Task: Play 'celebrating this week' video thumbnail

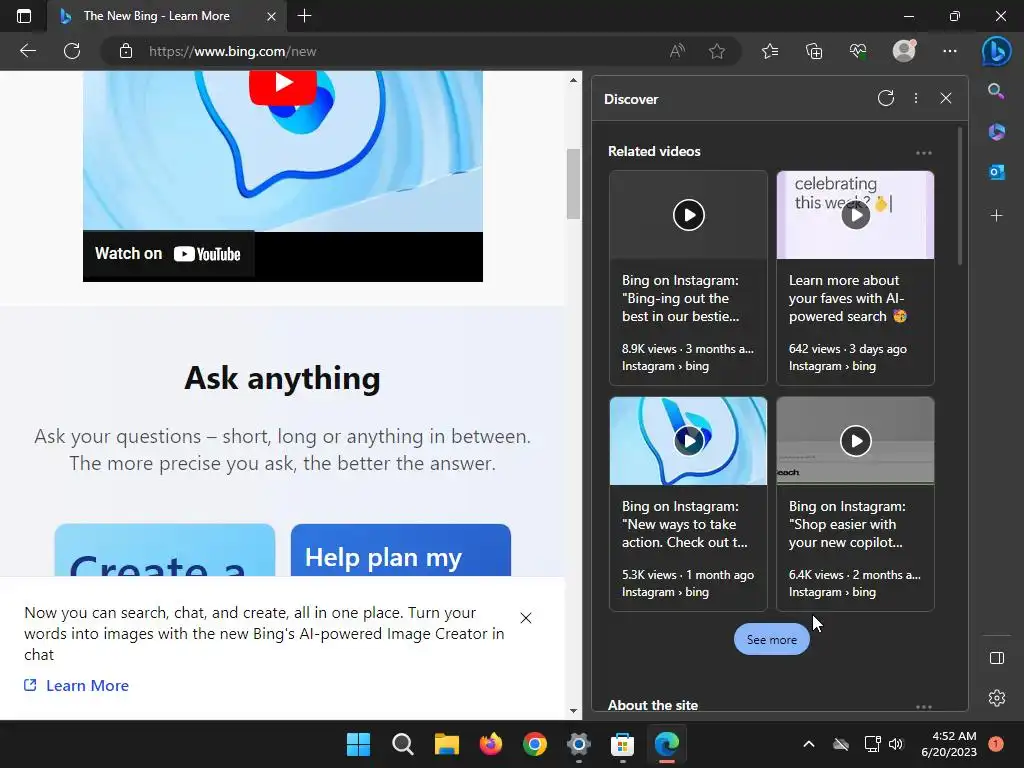Action: point(856,215)
